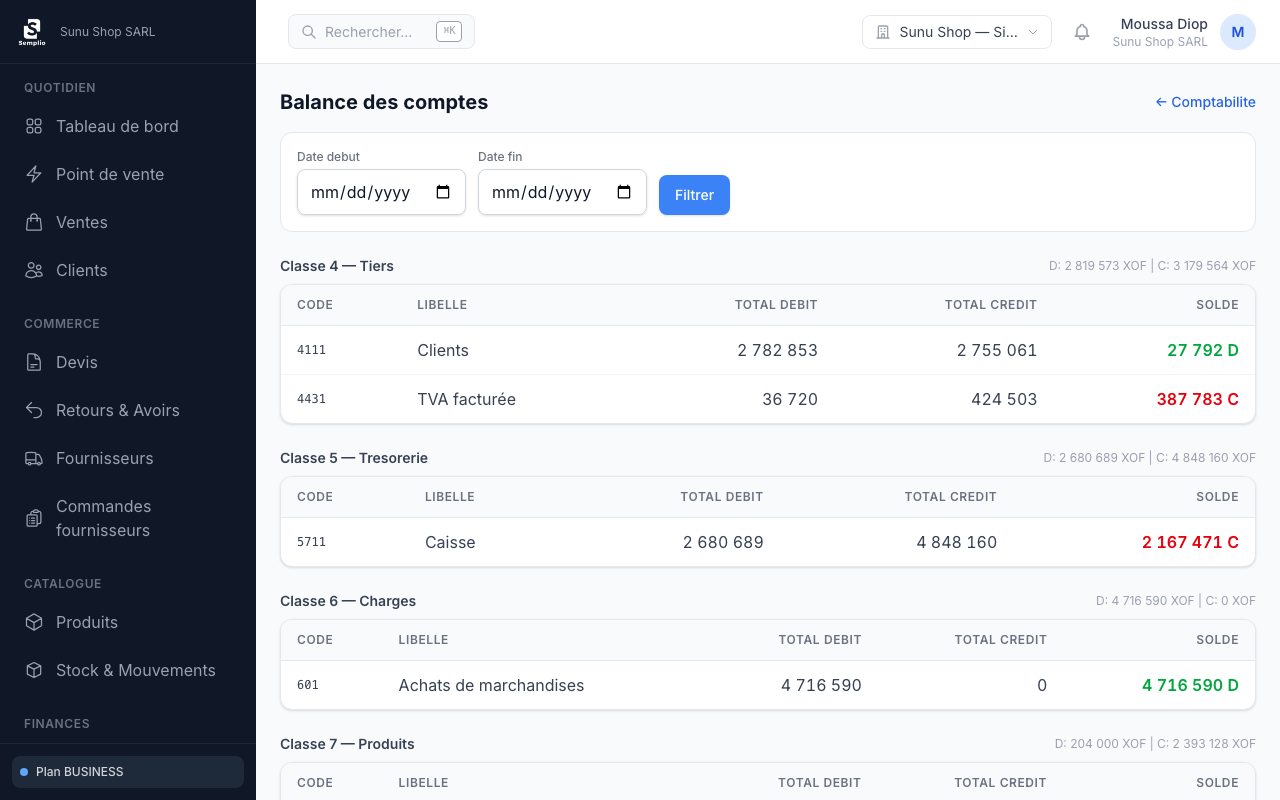Click the Semplio logo icon
The height and width of the screenshot is (800, 1280).
tap(32, 32)
